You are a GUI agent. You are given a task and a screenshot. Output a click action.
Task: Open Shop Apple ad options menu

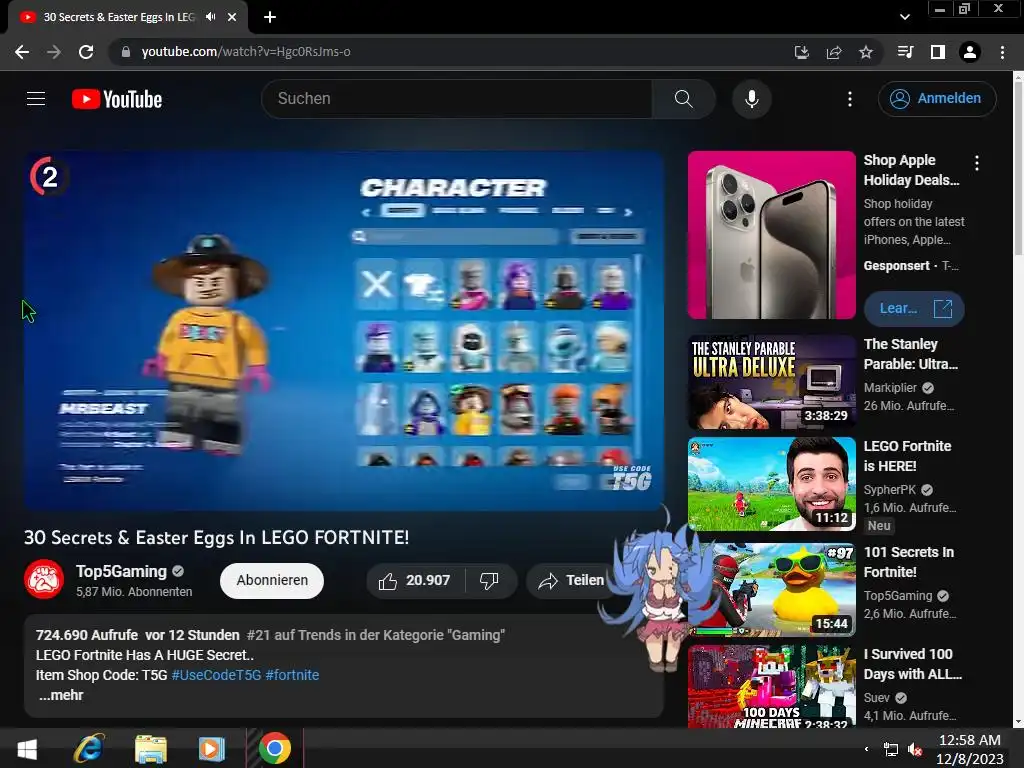[977, 163]
